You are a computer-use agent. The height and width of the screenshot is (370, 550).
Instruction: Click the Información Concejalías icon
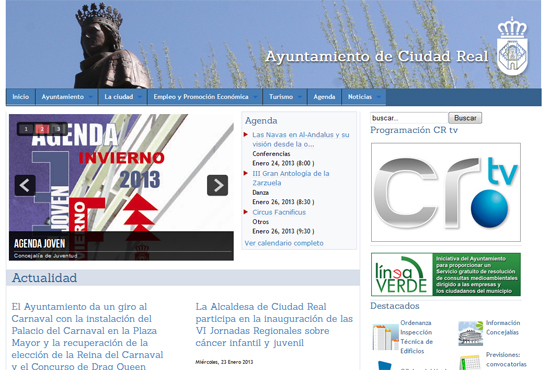471,333
